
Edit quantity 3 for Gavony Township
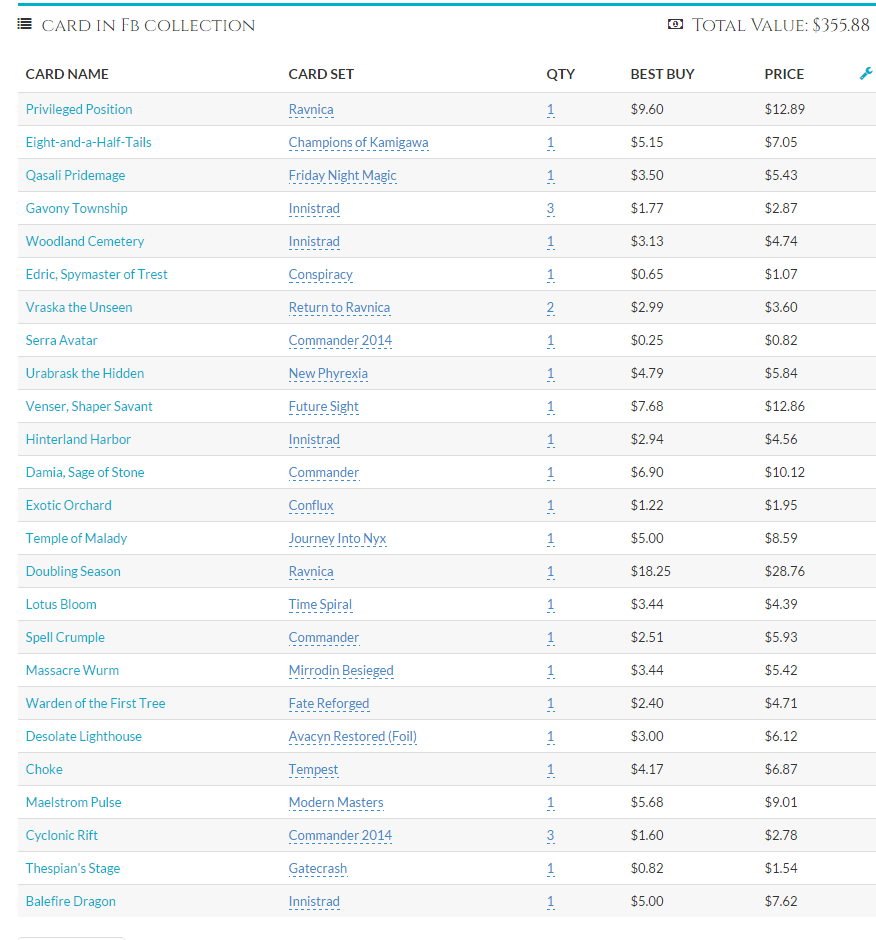(x=550, y=209)
